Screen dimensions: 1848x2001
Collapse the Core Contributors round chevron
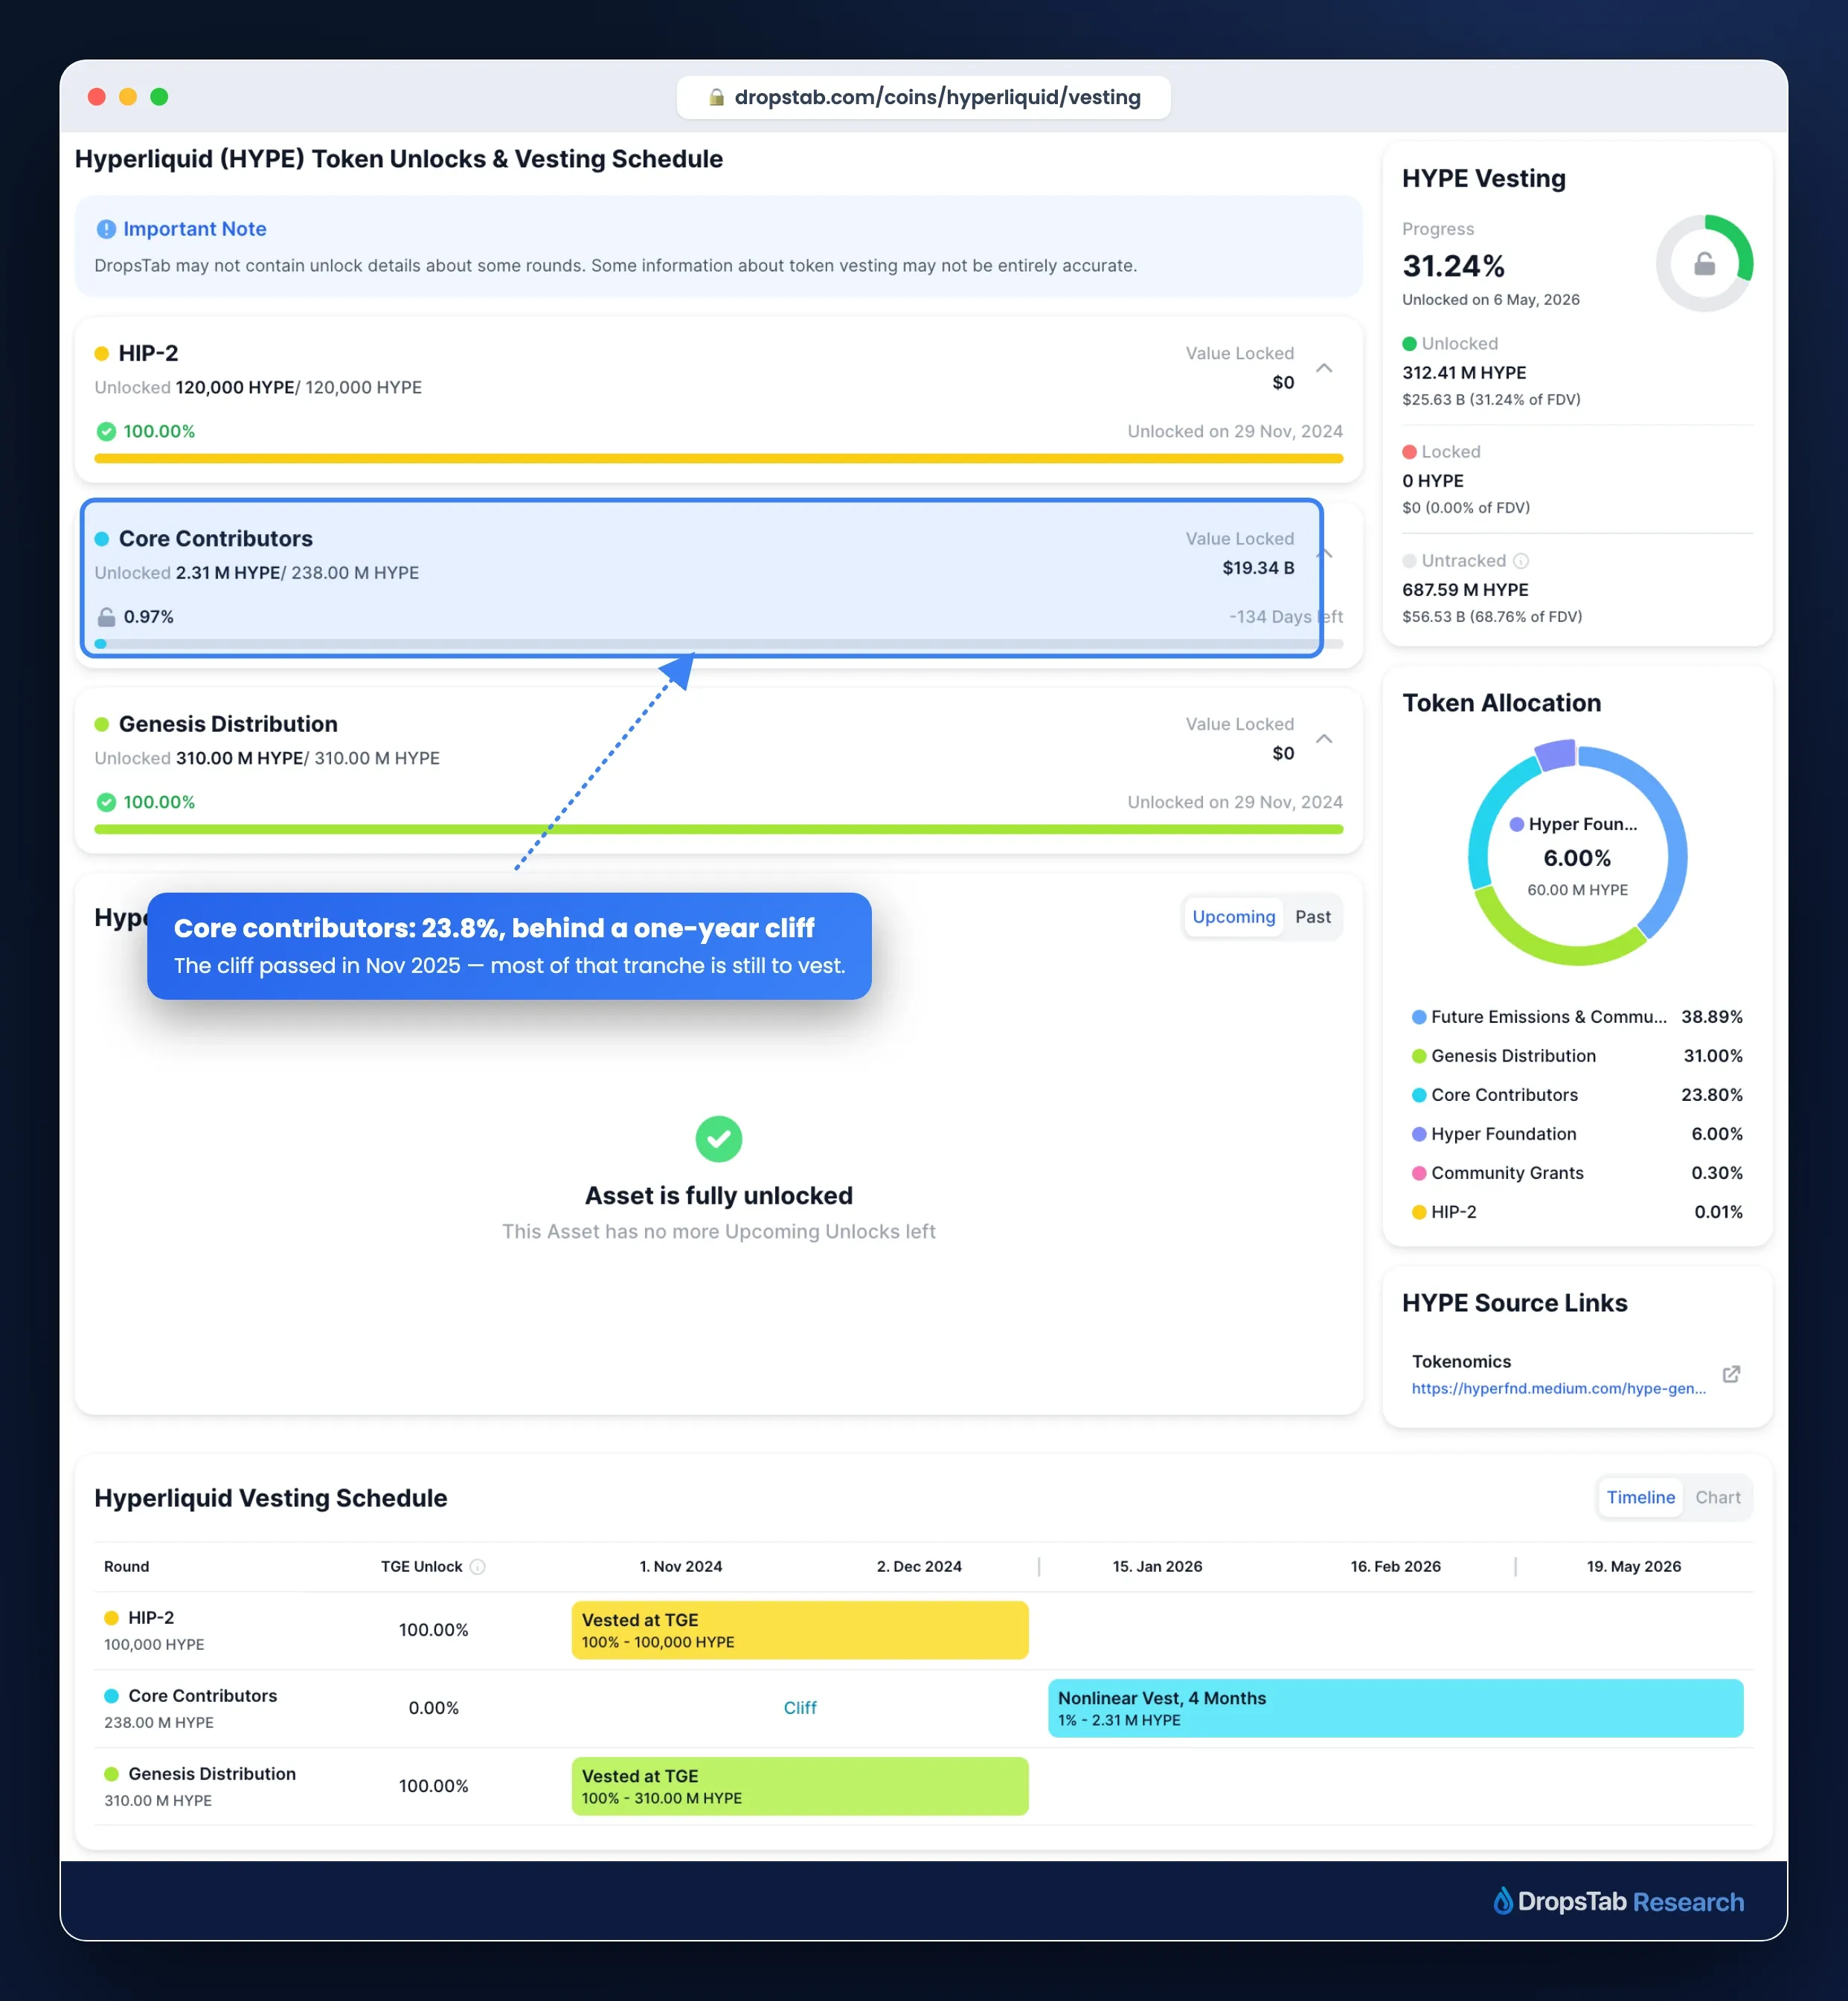[1326, 553]
